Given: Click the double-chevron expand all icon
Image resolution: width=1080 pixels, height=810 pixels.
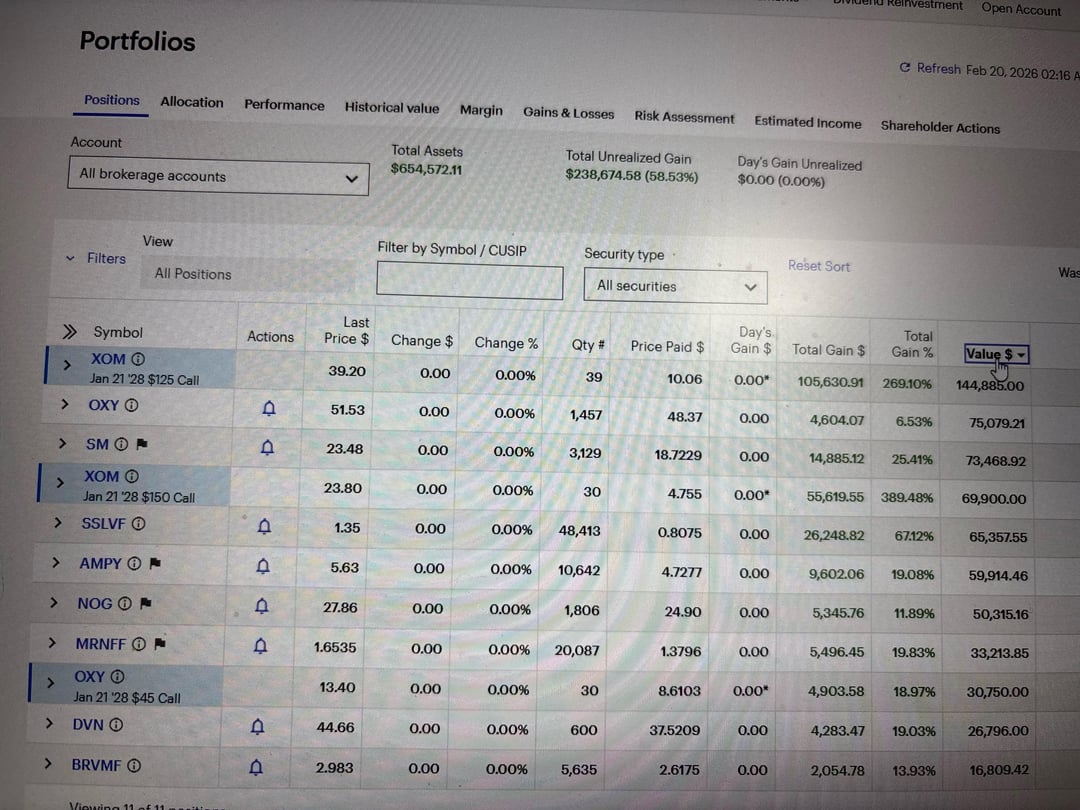Looking at the screenshot, I should coord(69,332).
